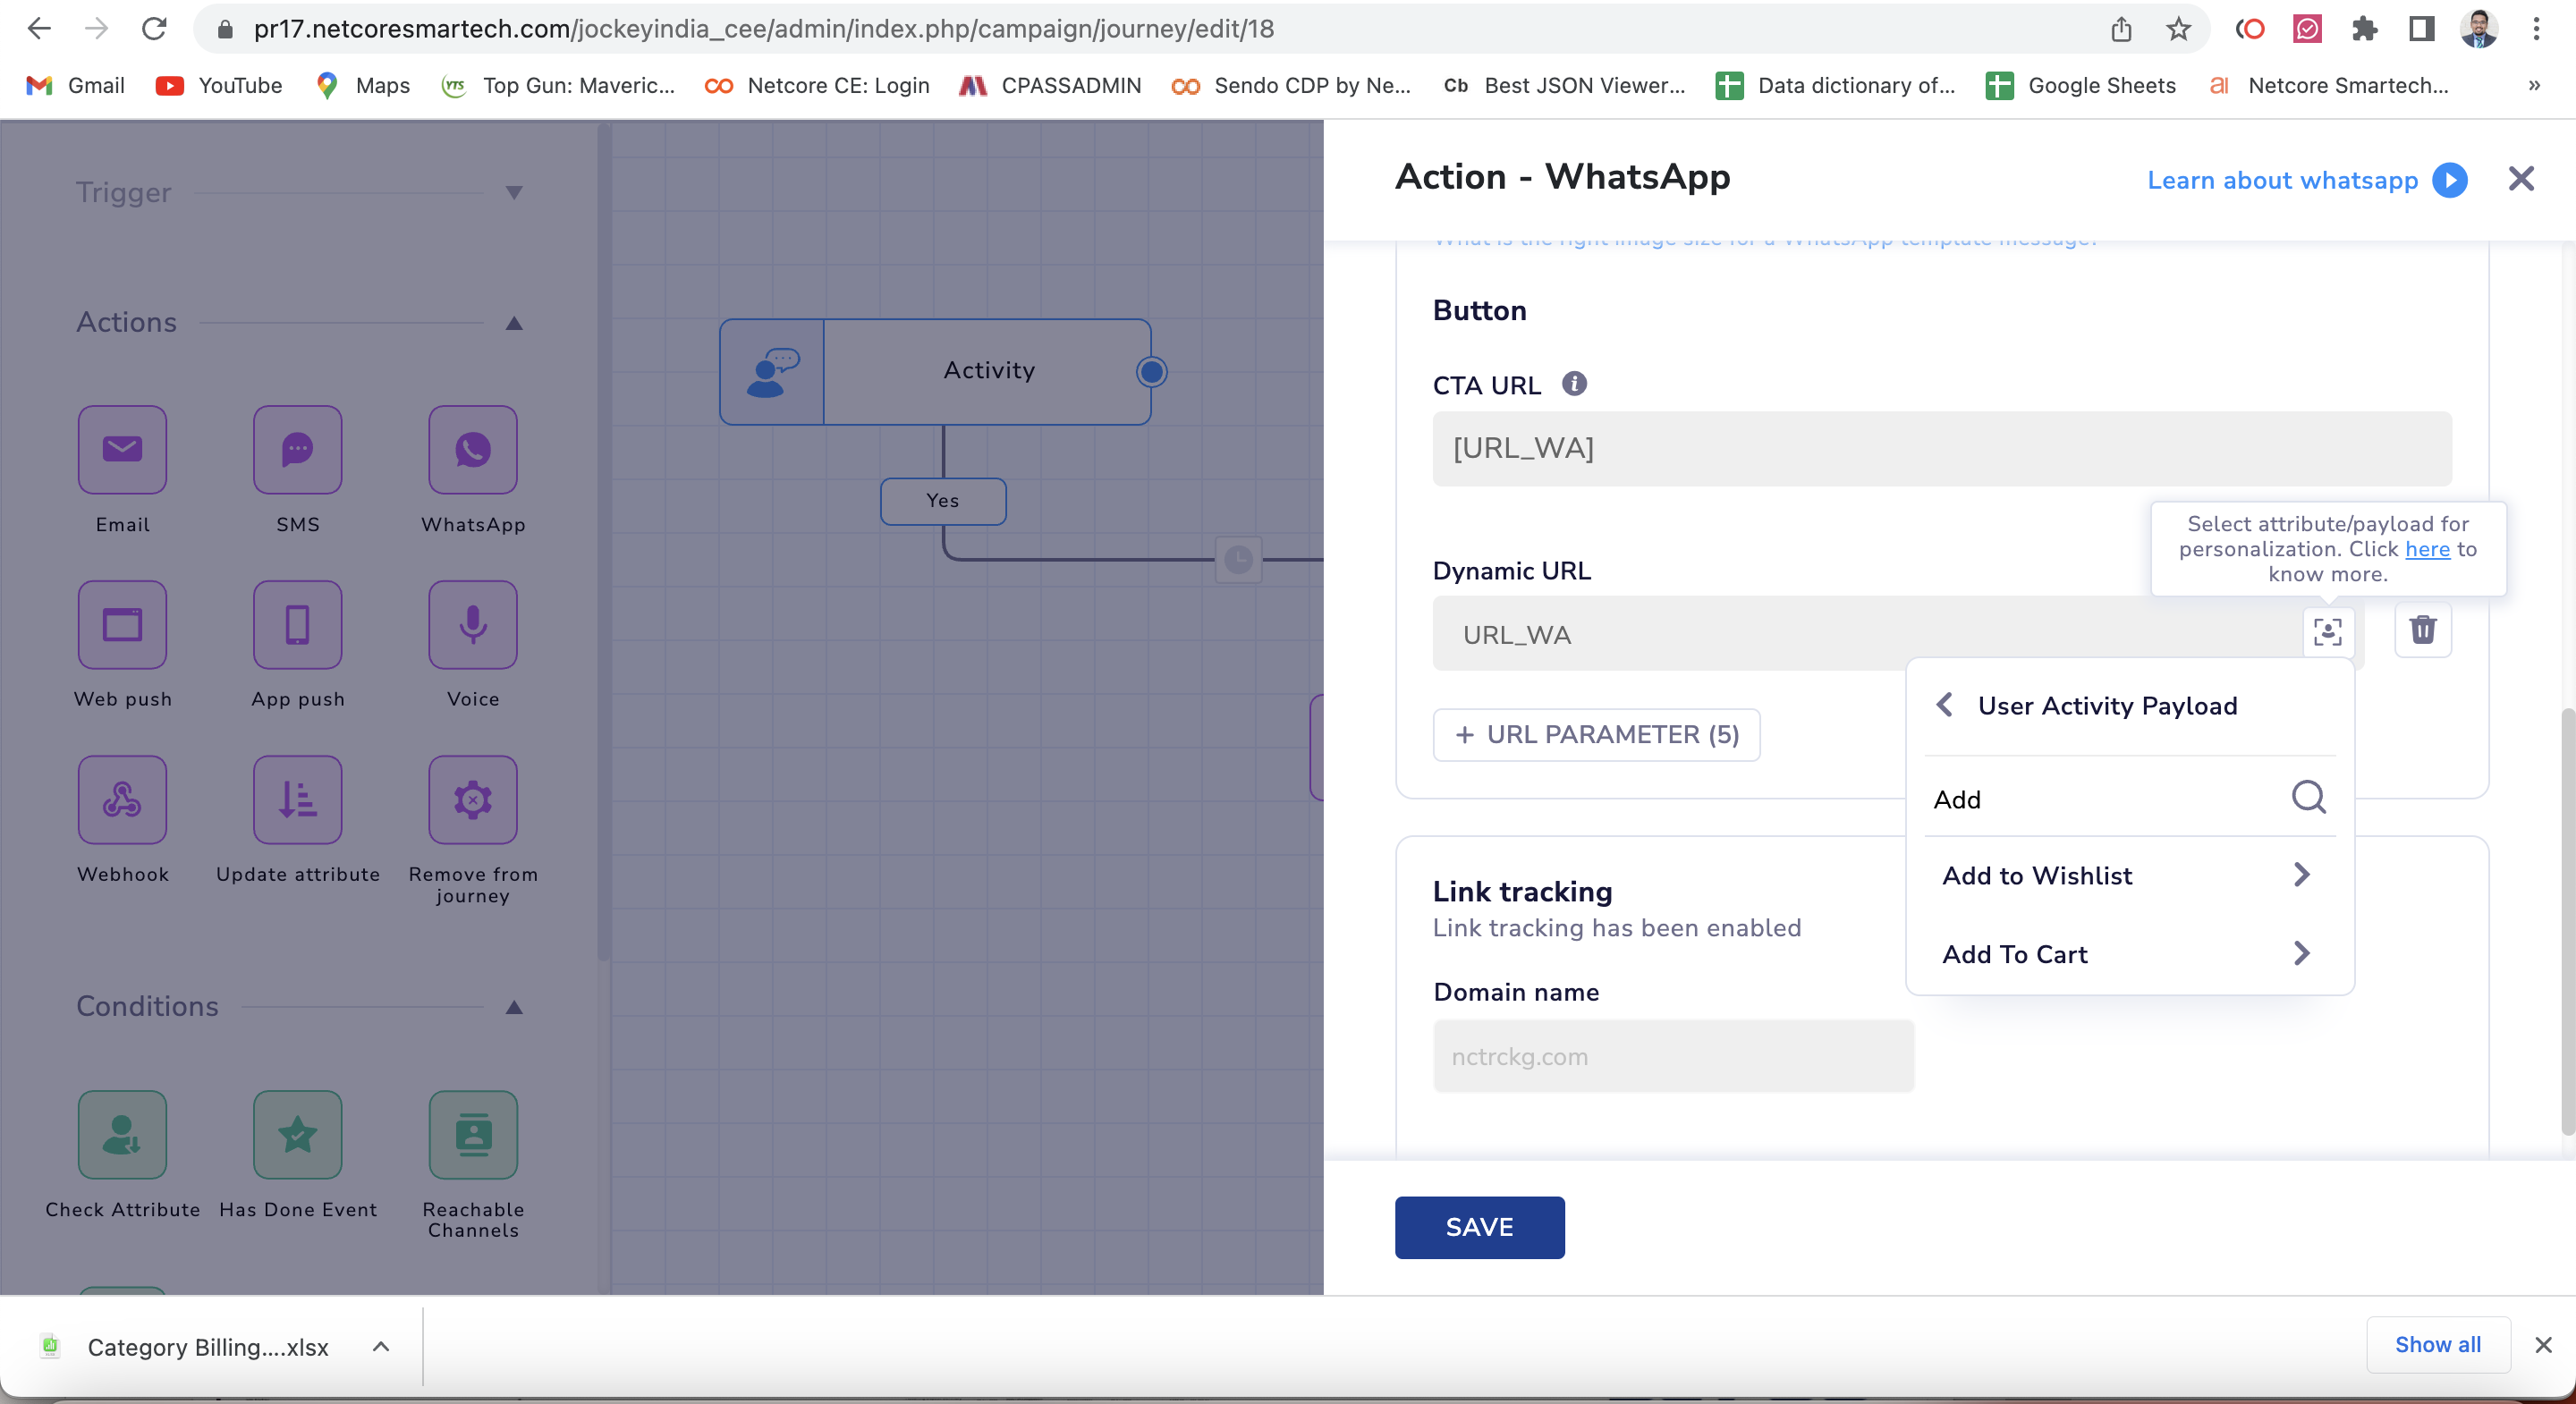Click the URL PARAMETER (5) button
The height and width of the screenshot is (1404, 2576).
click(x=1596, y=734)
